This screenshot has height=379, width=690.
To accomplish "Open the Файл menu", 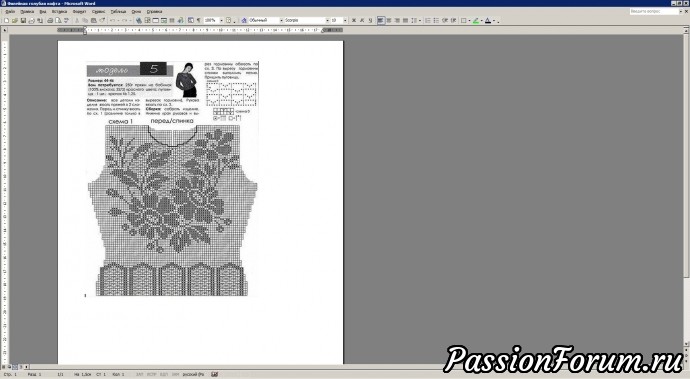I will [x=10, y=11].
